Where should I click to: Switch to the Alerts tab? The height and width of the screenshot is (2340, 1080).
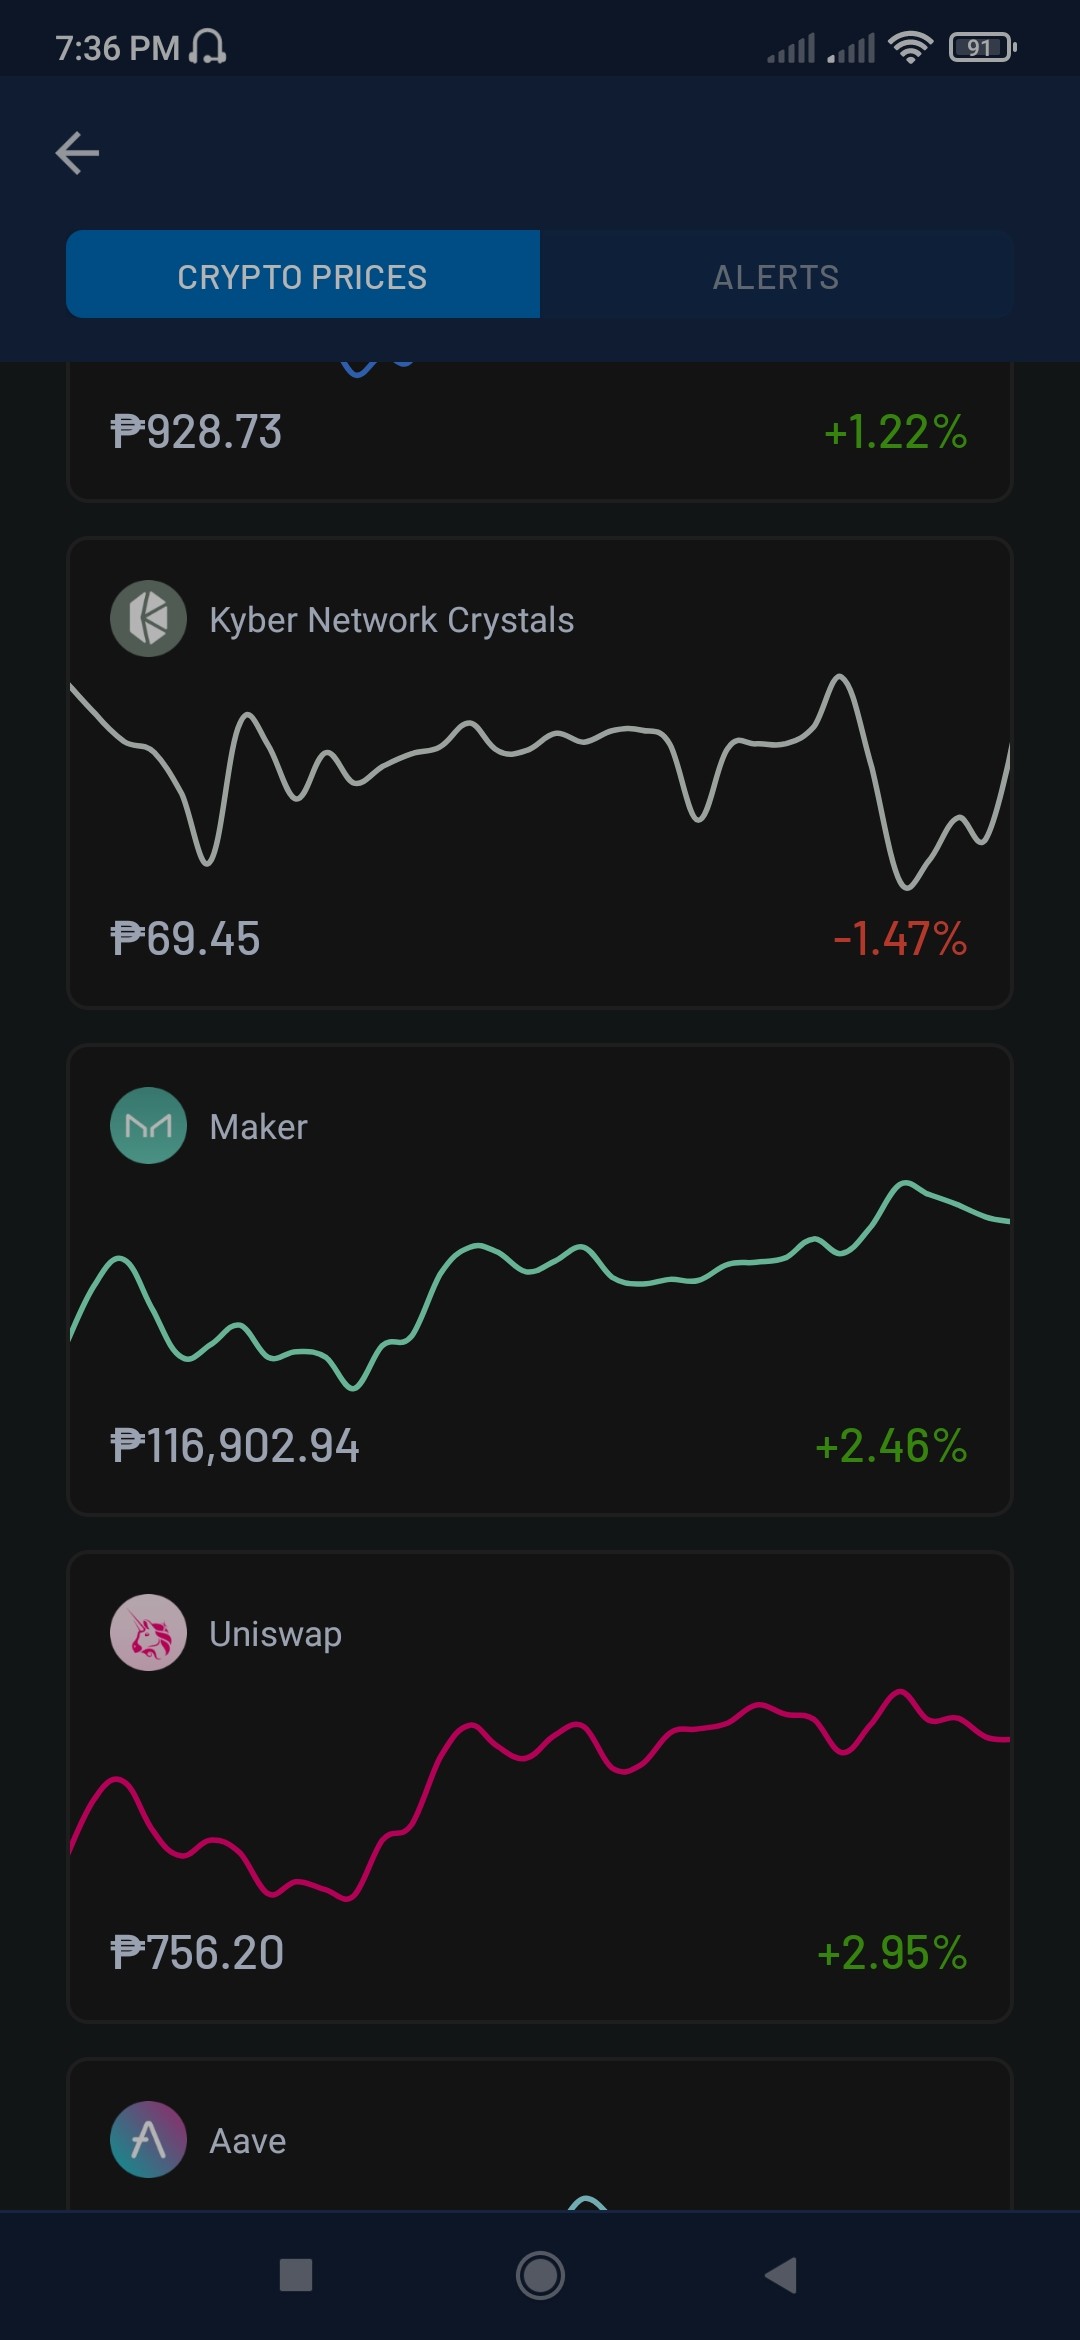(776, 275)
